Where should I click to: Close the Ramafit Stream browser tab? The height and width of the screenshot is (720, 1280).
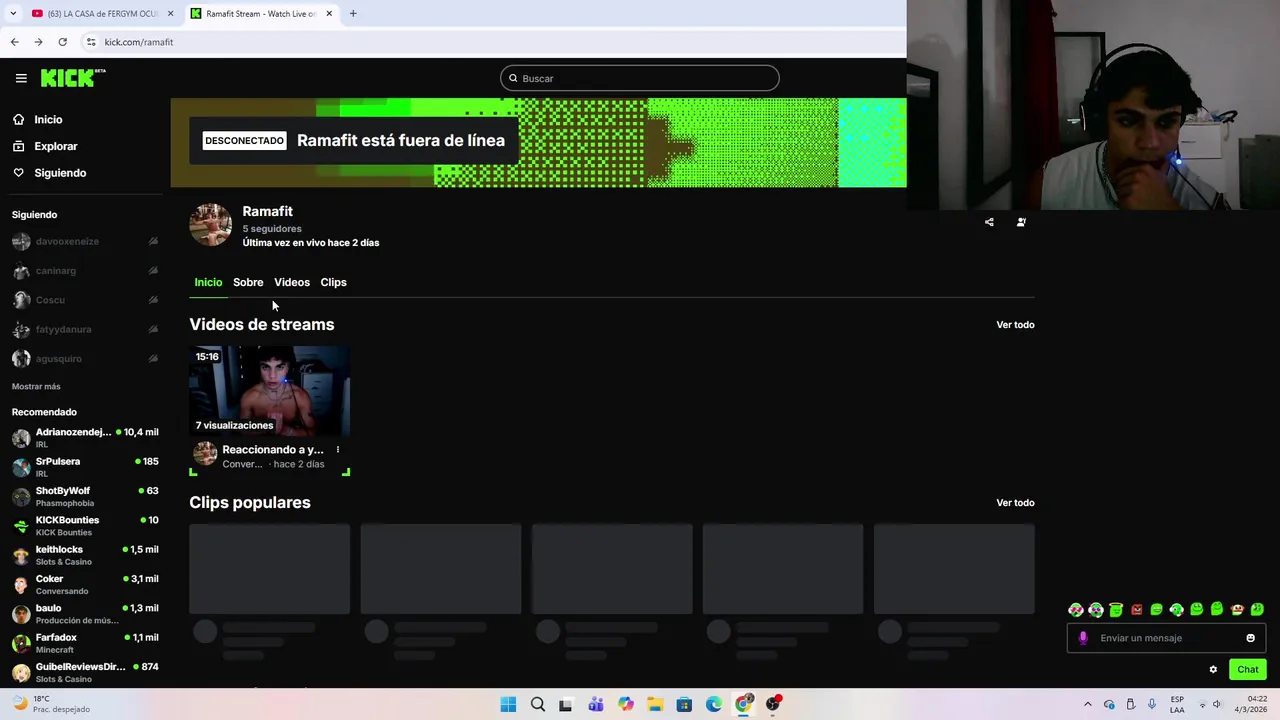[x=329, y=14]
